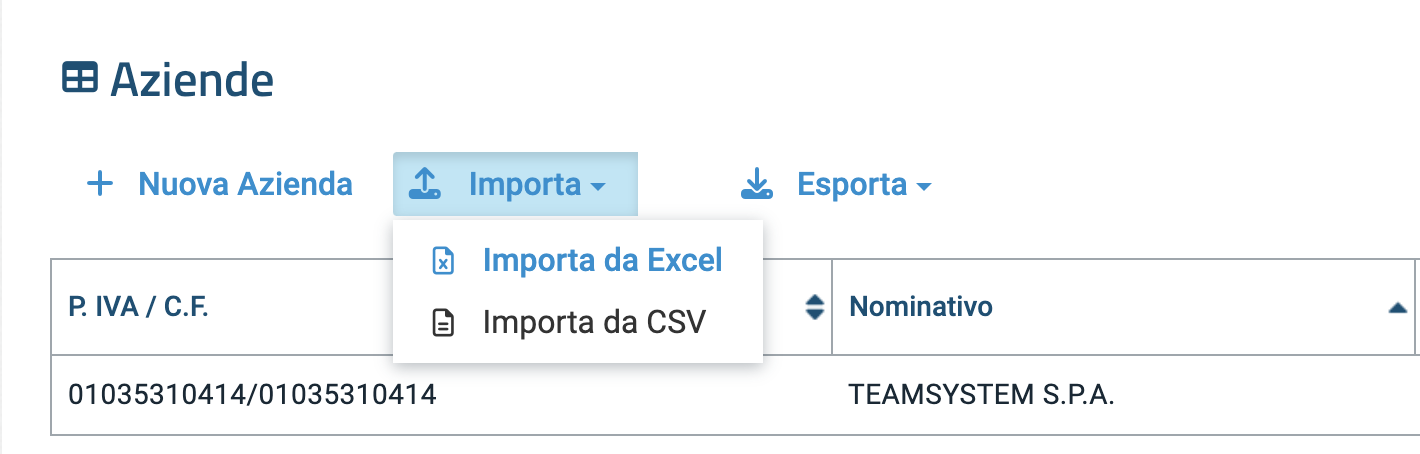Choose Importa da Excel menu entry
This screenshot has width=1420, height=454.
602,261
